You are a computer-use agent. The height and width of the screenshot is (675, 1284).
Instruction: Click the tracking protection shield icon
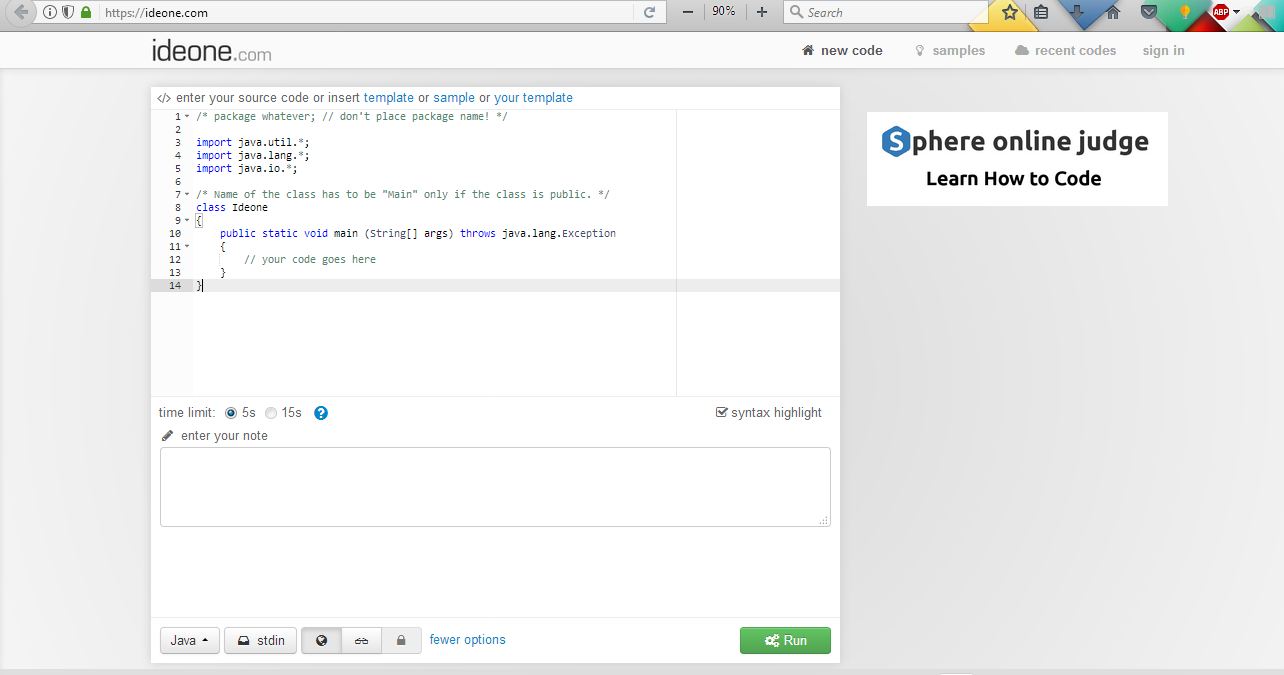(68, 13)
